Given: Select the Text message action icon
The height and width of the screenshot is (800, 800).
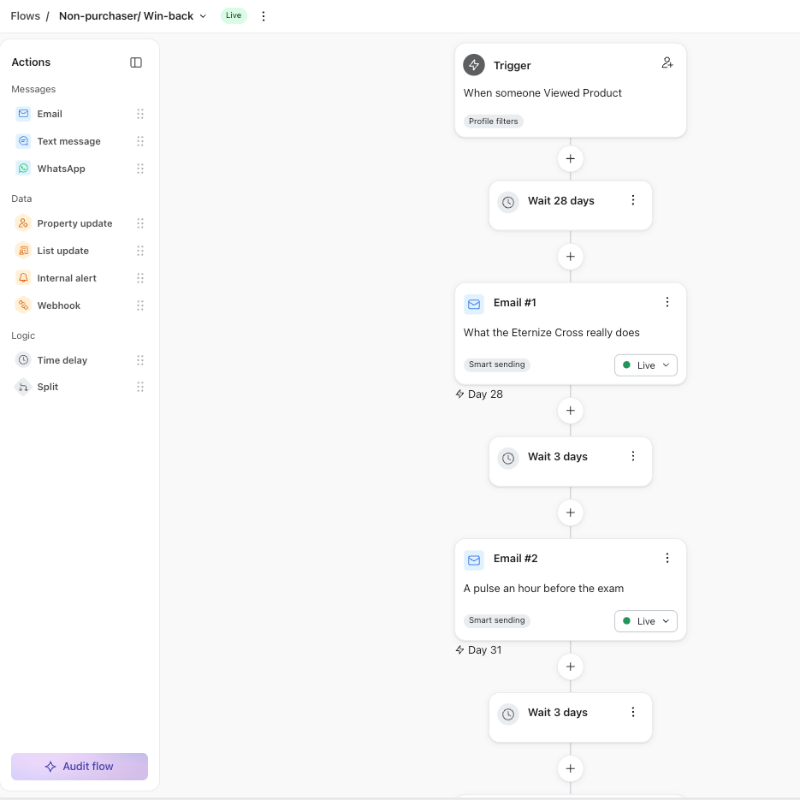Looking at the screenshot, I should coord(23,141).
